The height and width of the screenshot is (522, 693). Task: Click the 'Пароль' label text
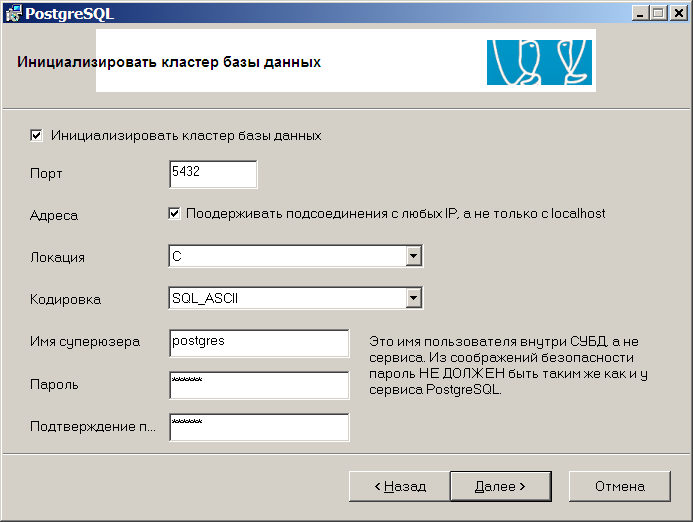[54, 385]
